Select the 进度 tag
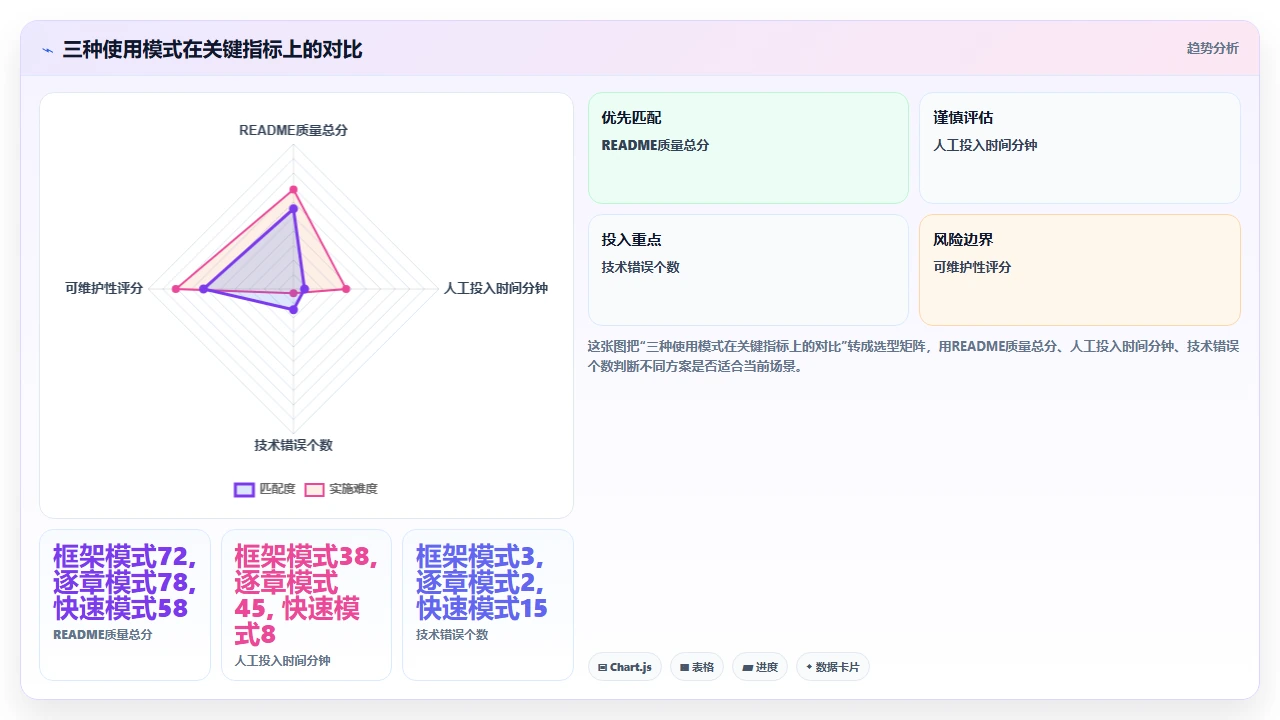 (x=760, y=667)
